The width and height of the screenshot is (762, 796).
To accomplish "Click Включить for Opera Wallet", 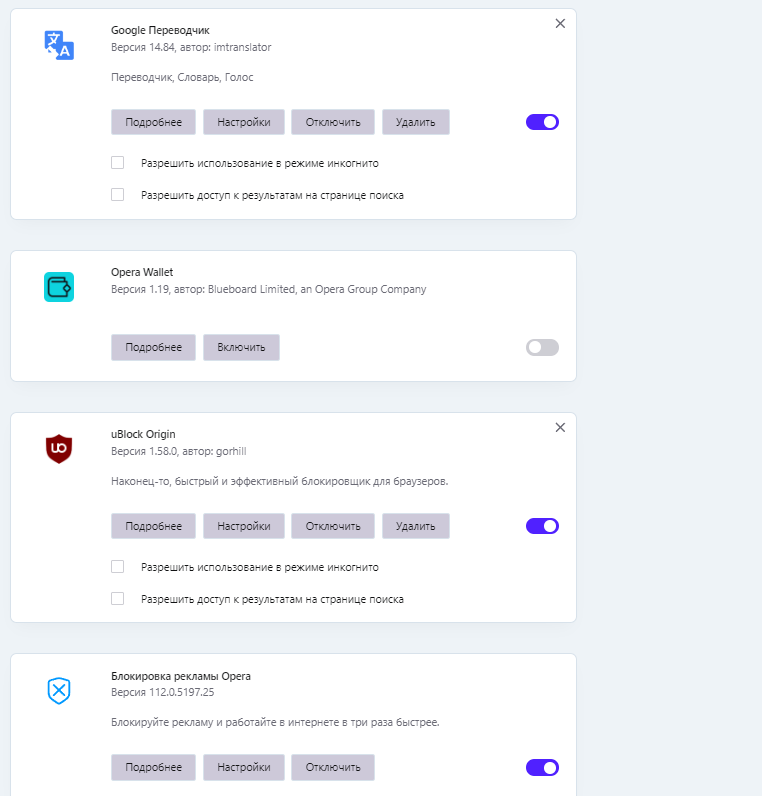I will tap(241, 347).
